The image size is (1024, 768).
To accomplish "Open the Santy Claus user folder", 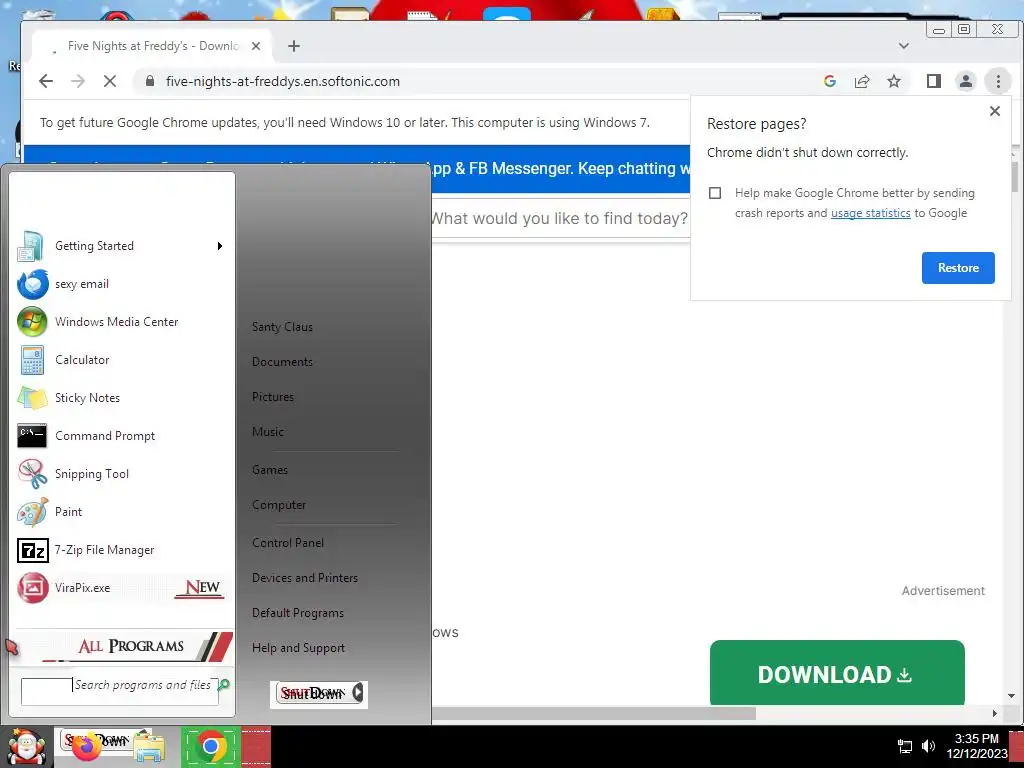I will [282, 327].
